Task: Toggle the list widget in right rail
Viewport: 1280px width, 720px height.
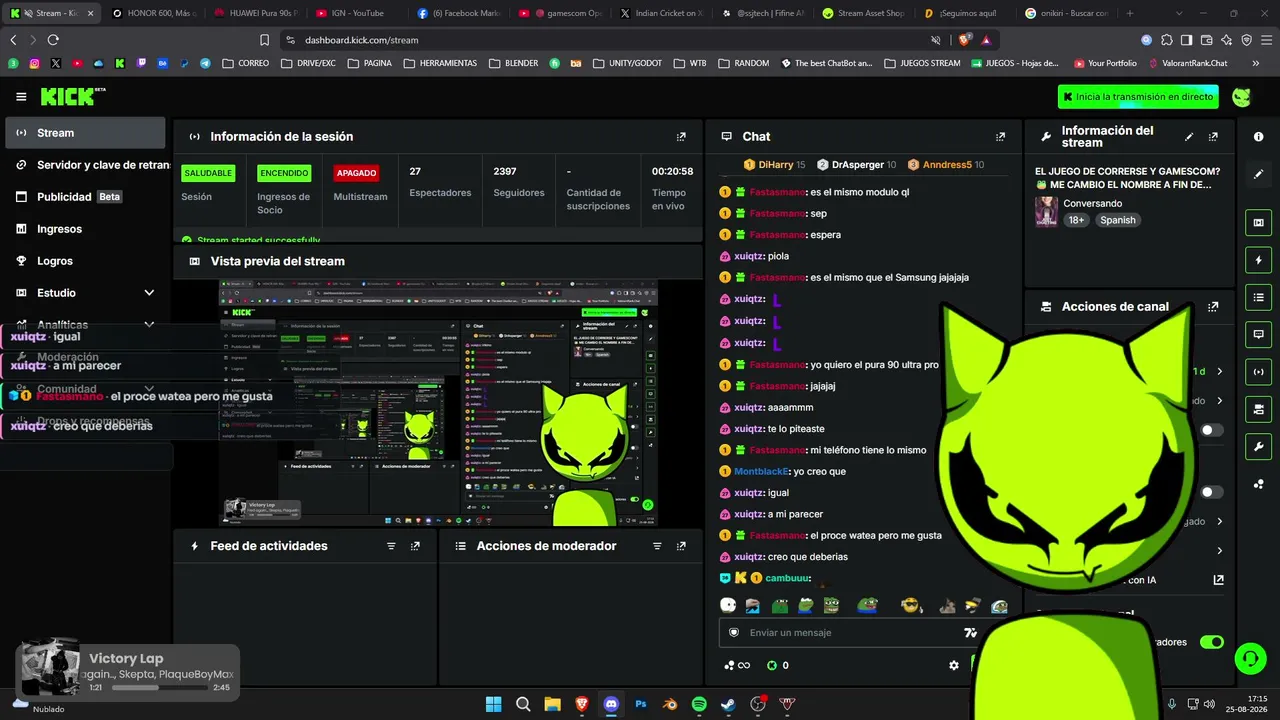Action: click(x=1258, y=297)
